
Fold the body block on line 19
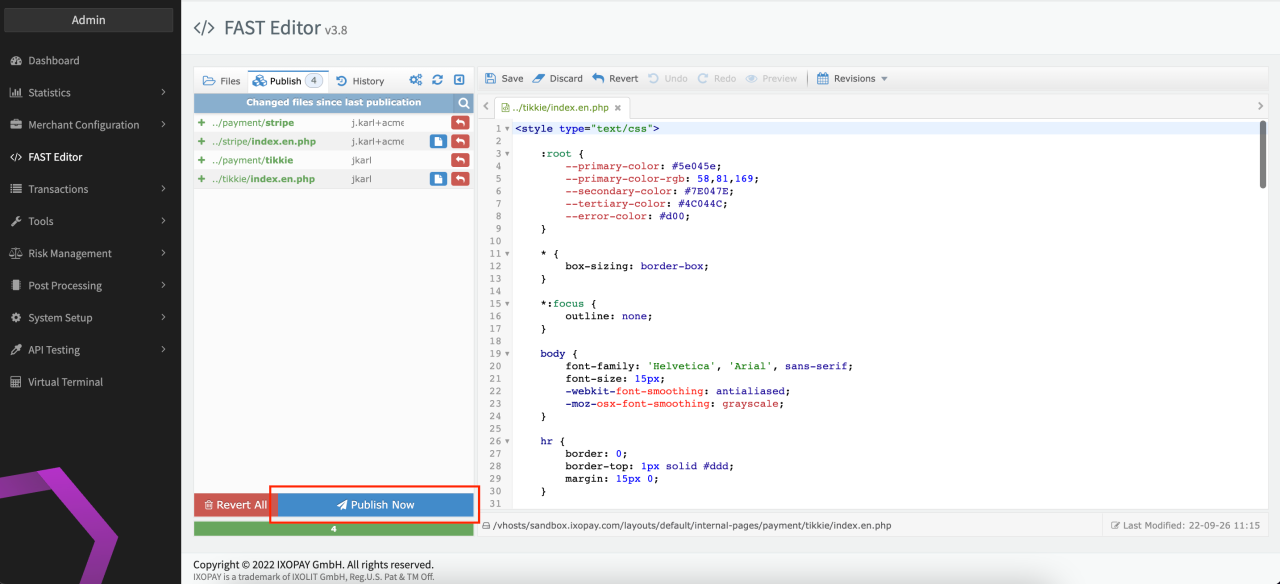[507, 354]
